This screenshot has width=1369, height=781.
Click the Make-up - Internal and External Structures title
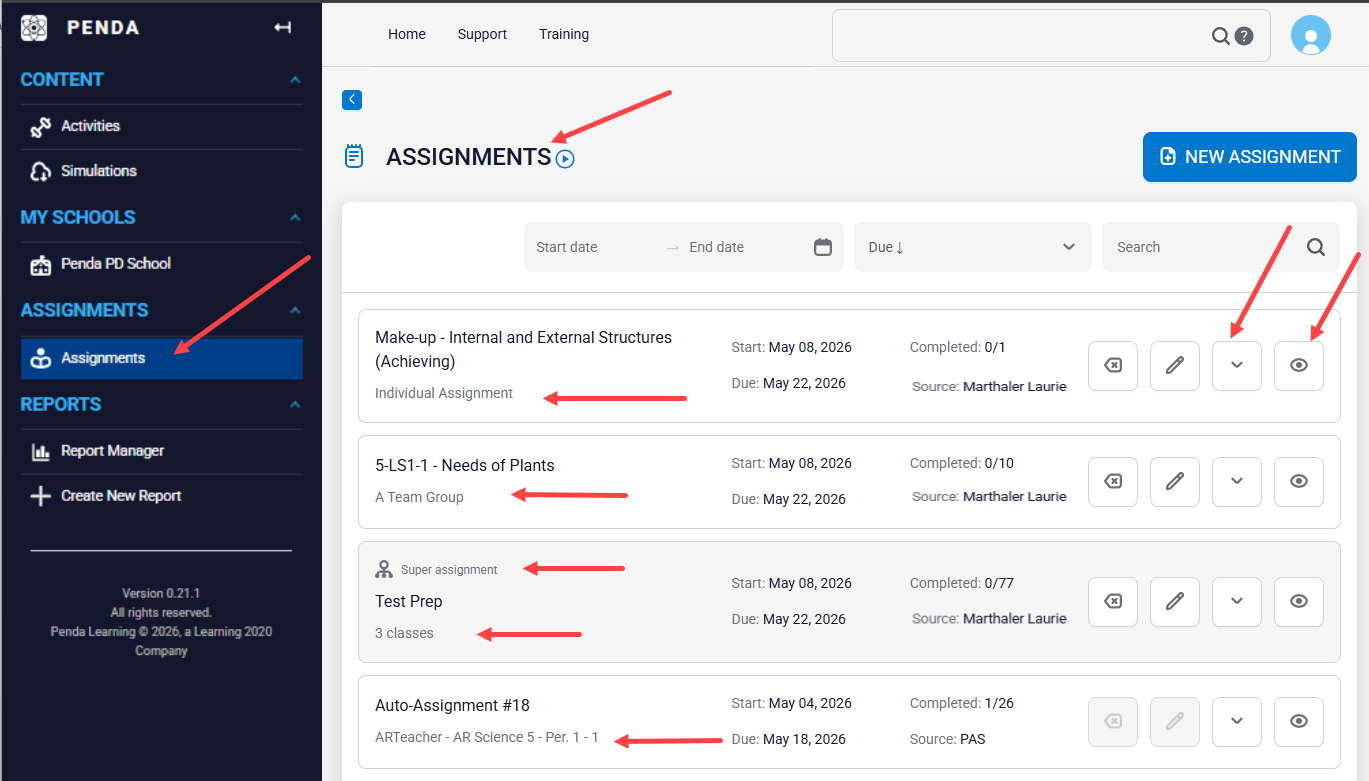point(524,349)
